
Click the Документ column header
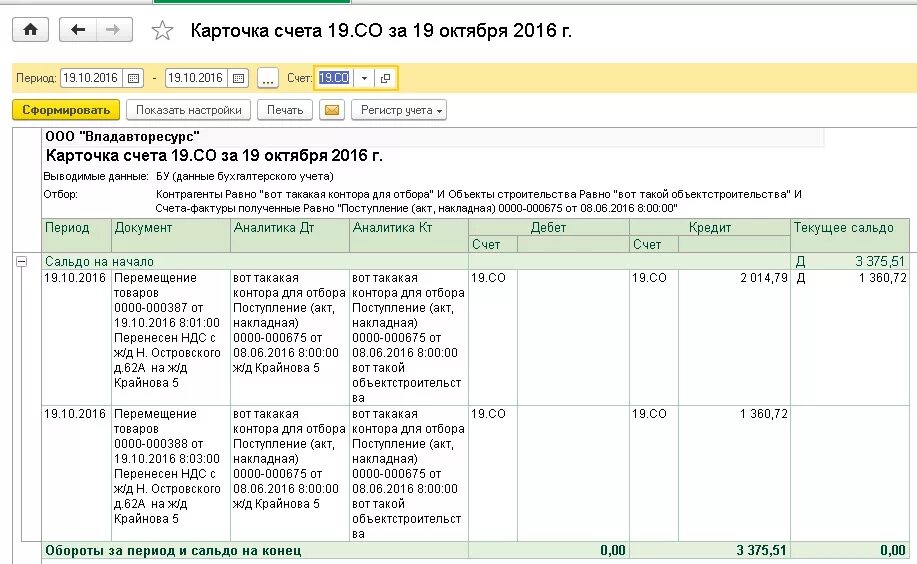pyautogui.click(x=171, y=235)
